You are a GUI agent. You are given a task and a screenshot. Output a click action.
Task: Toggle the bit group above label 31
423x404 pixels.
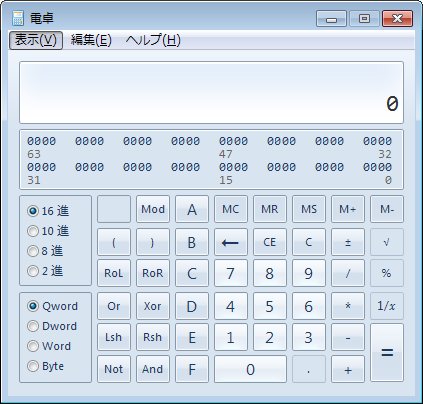[x=42, y=167]
